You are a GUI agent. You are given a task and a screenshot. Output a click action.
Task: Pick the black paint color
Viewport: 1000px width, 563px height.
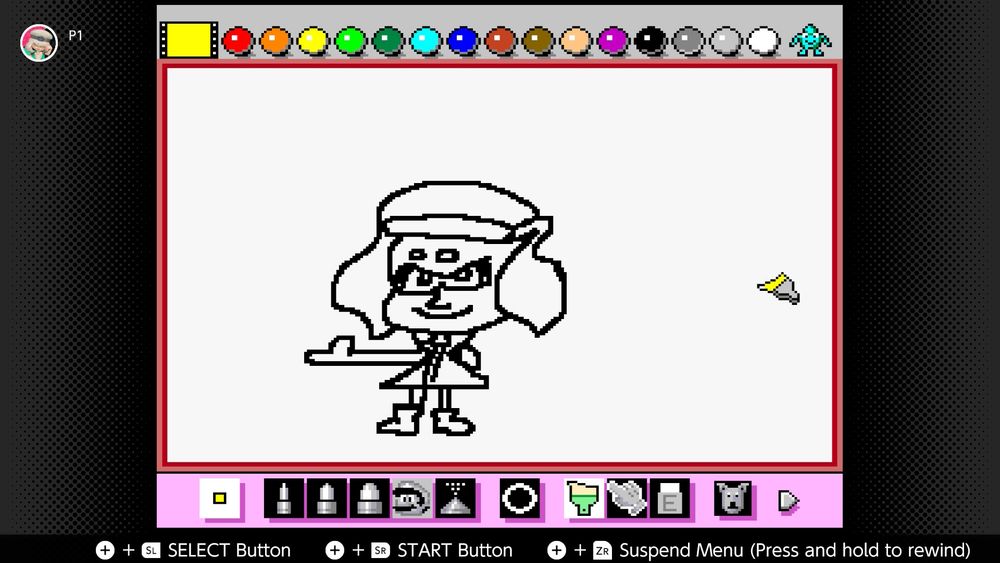tap(651, 41)
